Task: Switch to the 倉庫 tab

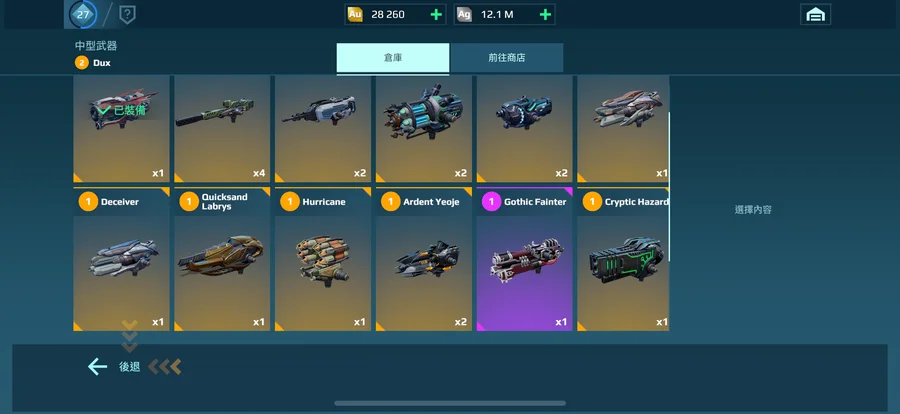Action: [393, 58]
